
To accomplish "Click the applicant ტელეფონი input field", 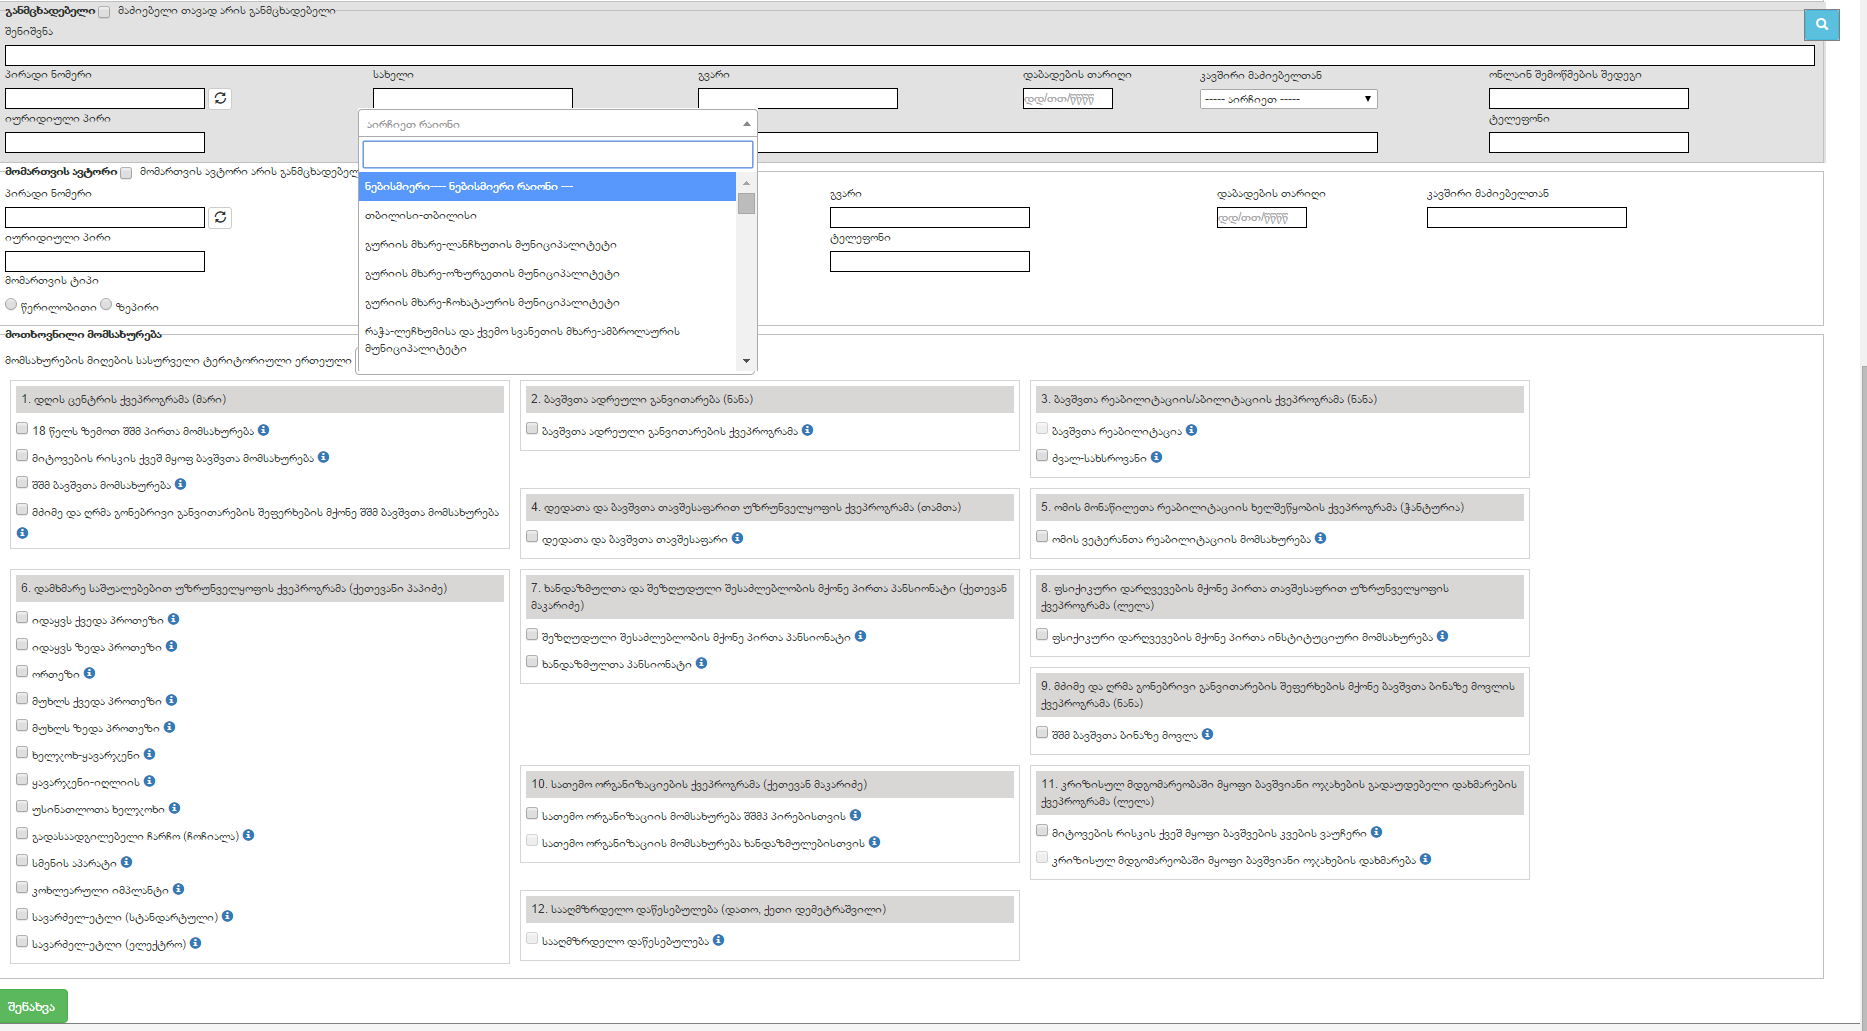I will (x=1588, y=143).
